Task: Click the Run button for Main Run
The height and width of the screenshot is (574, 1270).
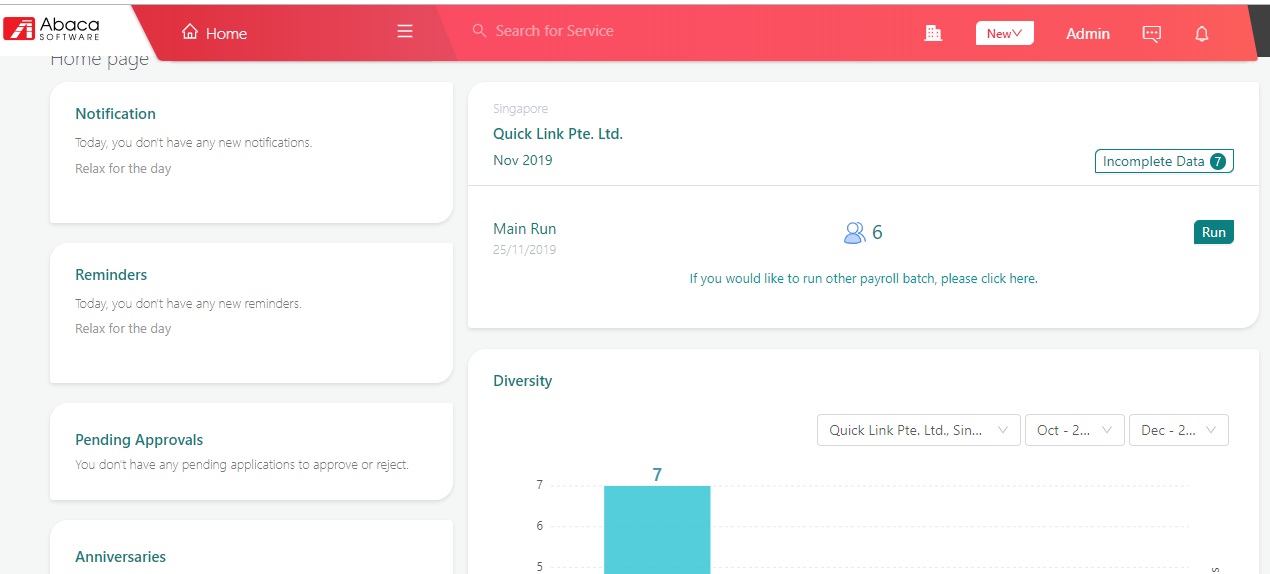Action: (x=1214, y=232)
